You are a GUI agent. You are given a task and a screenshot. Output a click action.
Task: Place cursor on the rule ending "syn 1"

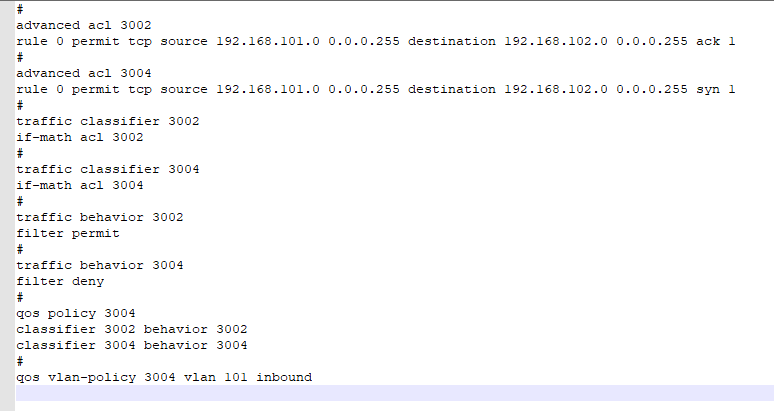click(x=375, y=89)
